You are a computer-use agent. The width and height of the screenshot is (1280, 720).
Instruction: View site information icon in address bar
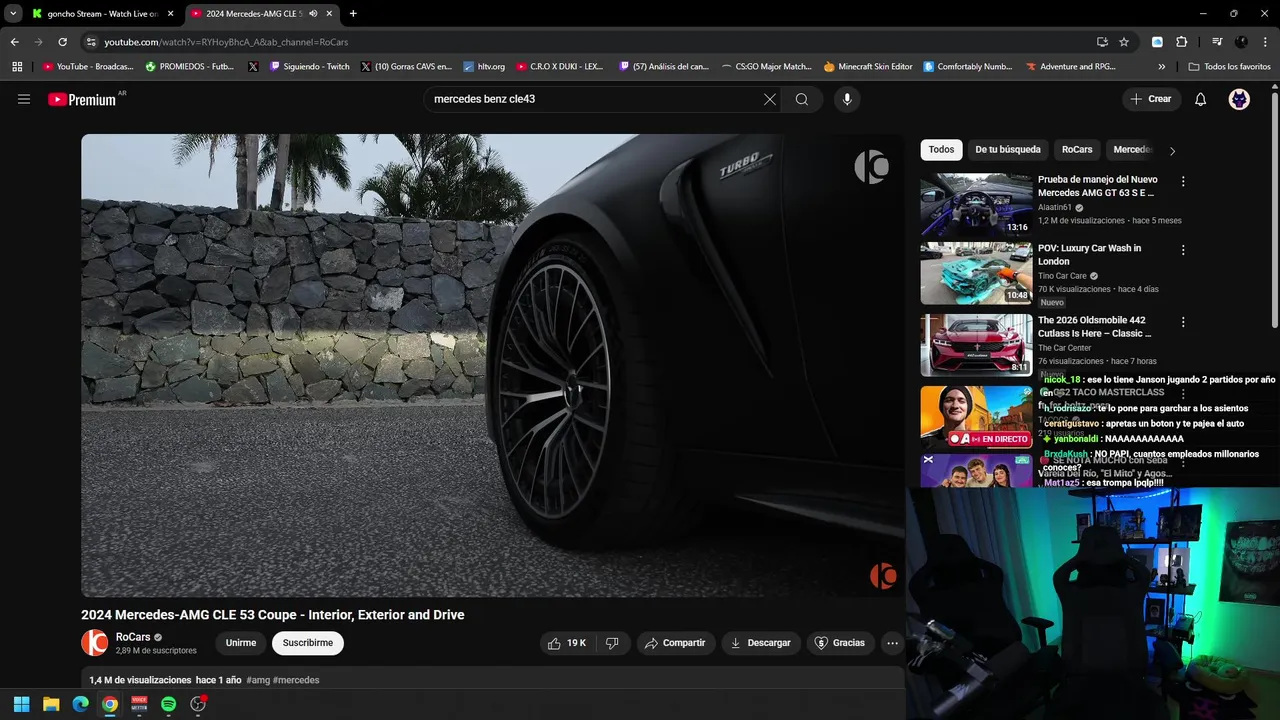[91, 42]
